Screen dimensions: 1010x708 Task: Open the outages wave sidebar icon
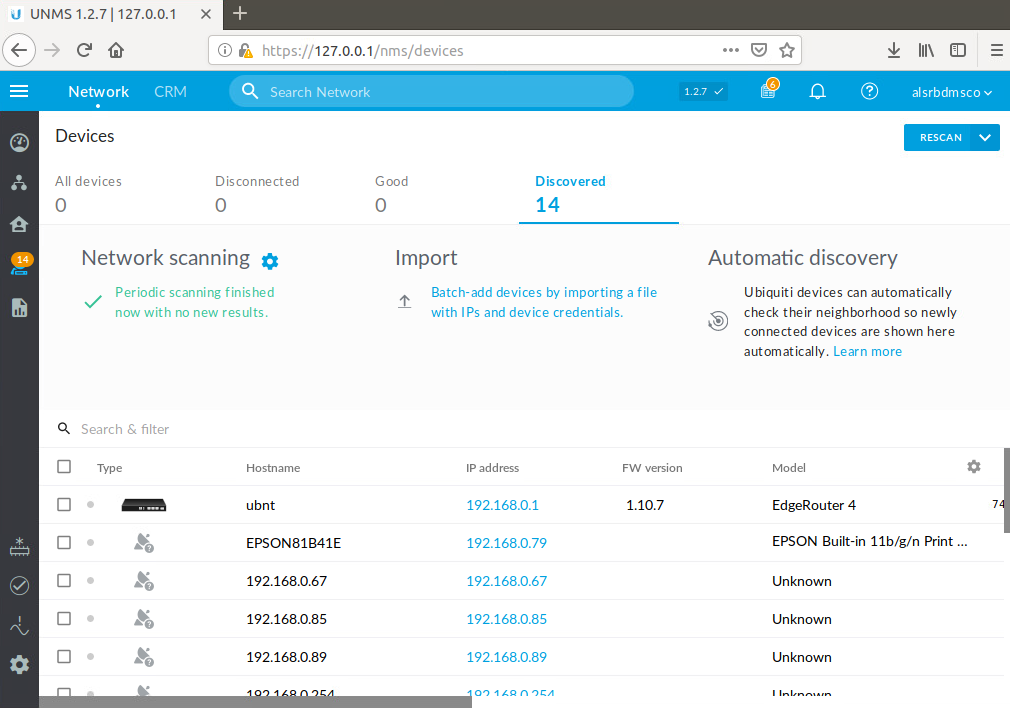click(x=19, y=626)
